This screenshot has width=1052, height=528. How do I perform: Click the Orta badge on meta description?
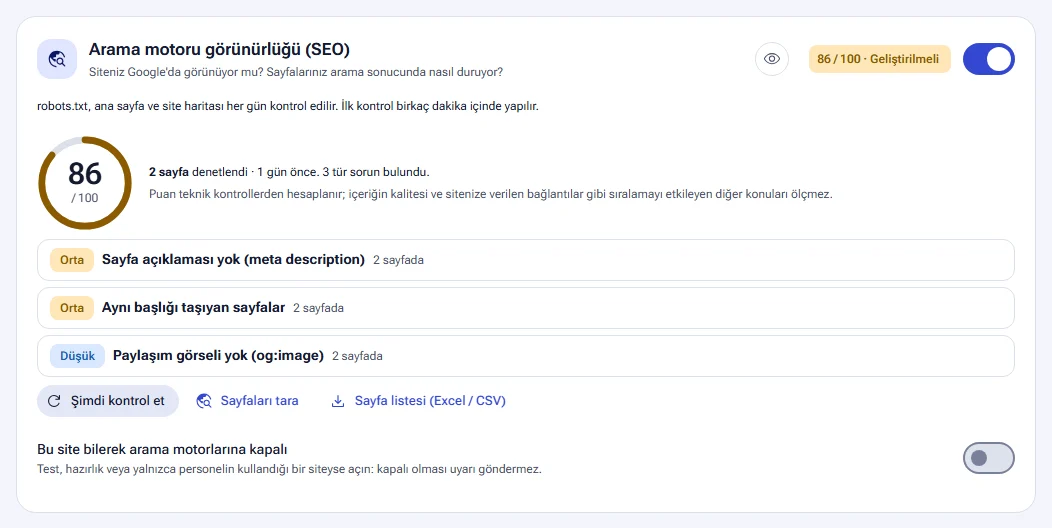pos(72,260)
